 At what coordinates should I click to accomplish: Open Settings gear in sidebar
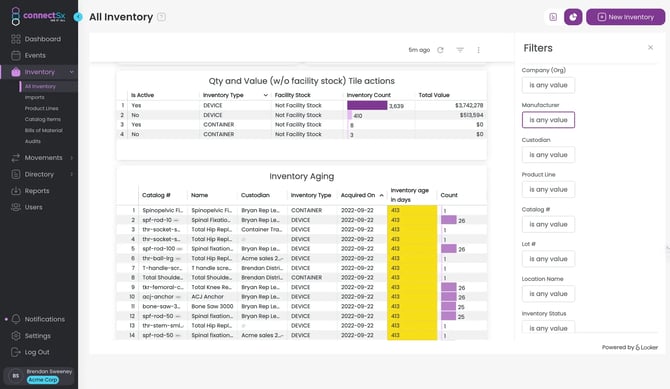[x=16, y=336]
